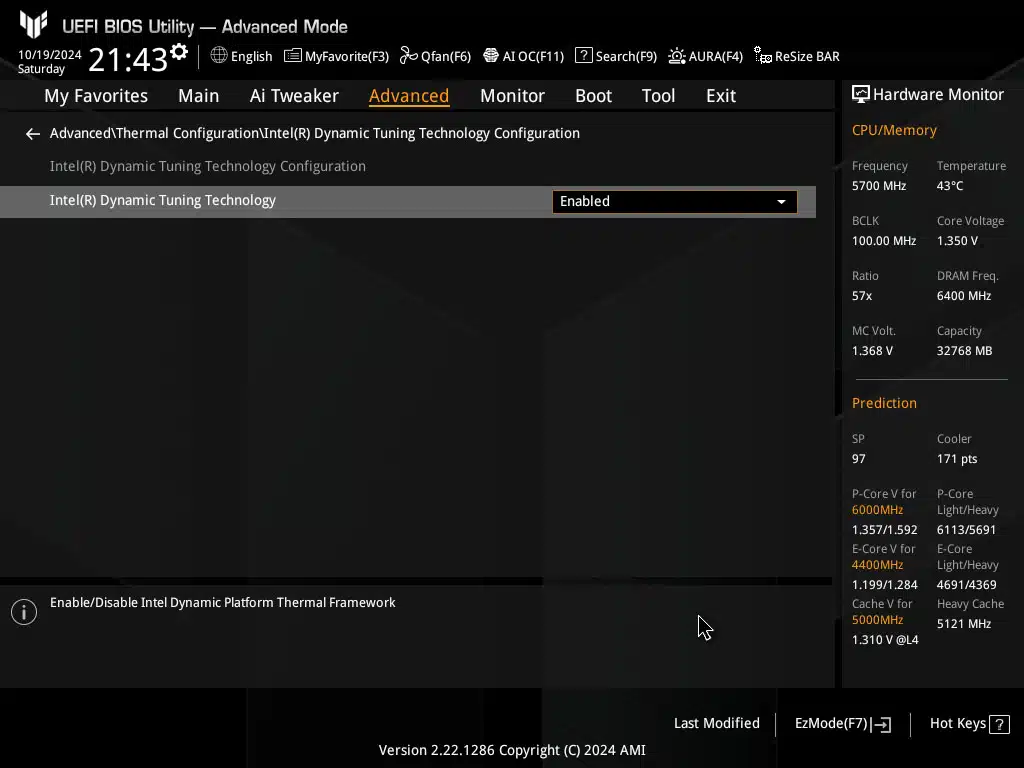Click the 1.350 V core voltage value

(957, 241)
